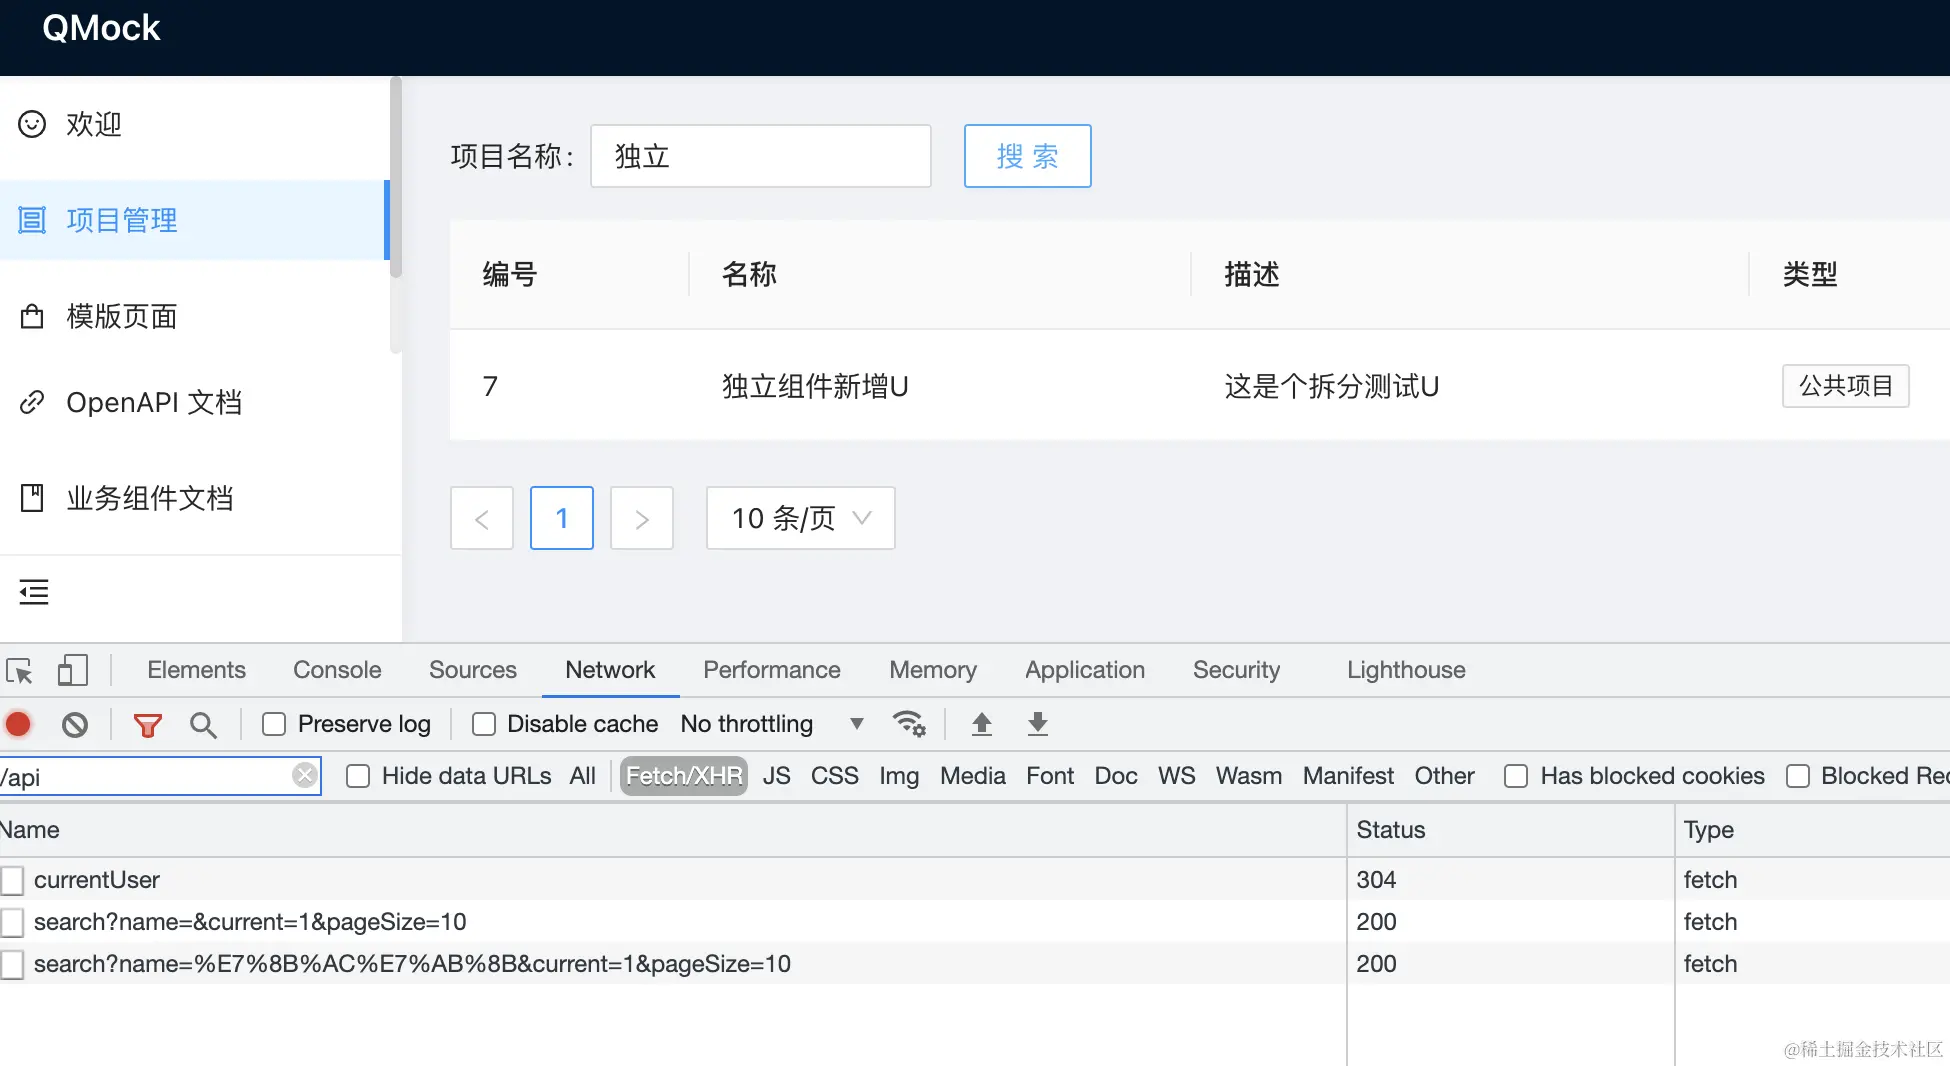Switch to the Sources tab
The height and width of the screenshot is (1066, 1950).
click(x=473, y=670)
